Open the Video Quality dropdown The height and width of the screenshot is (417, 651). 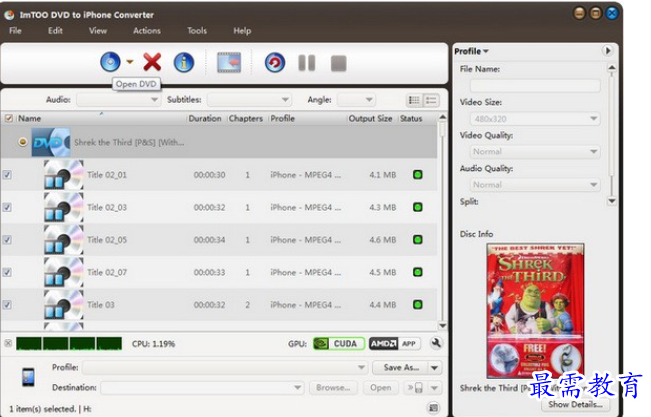(535, 152)
